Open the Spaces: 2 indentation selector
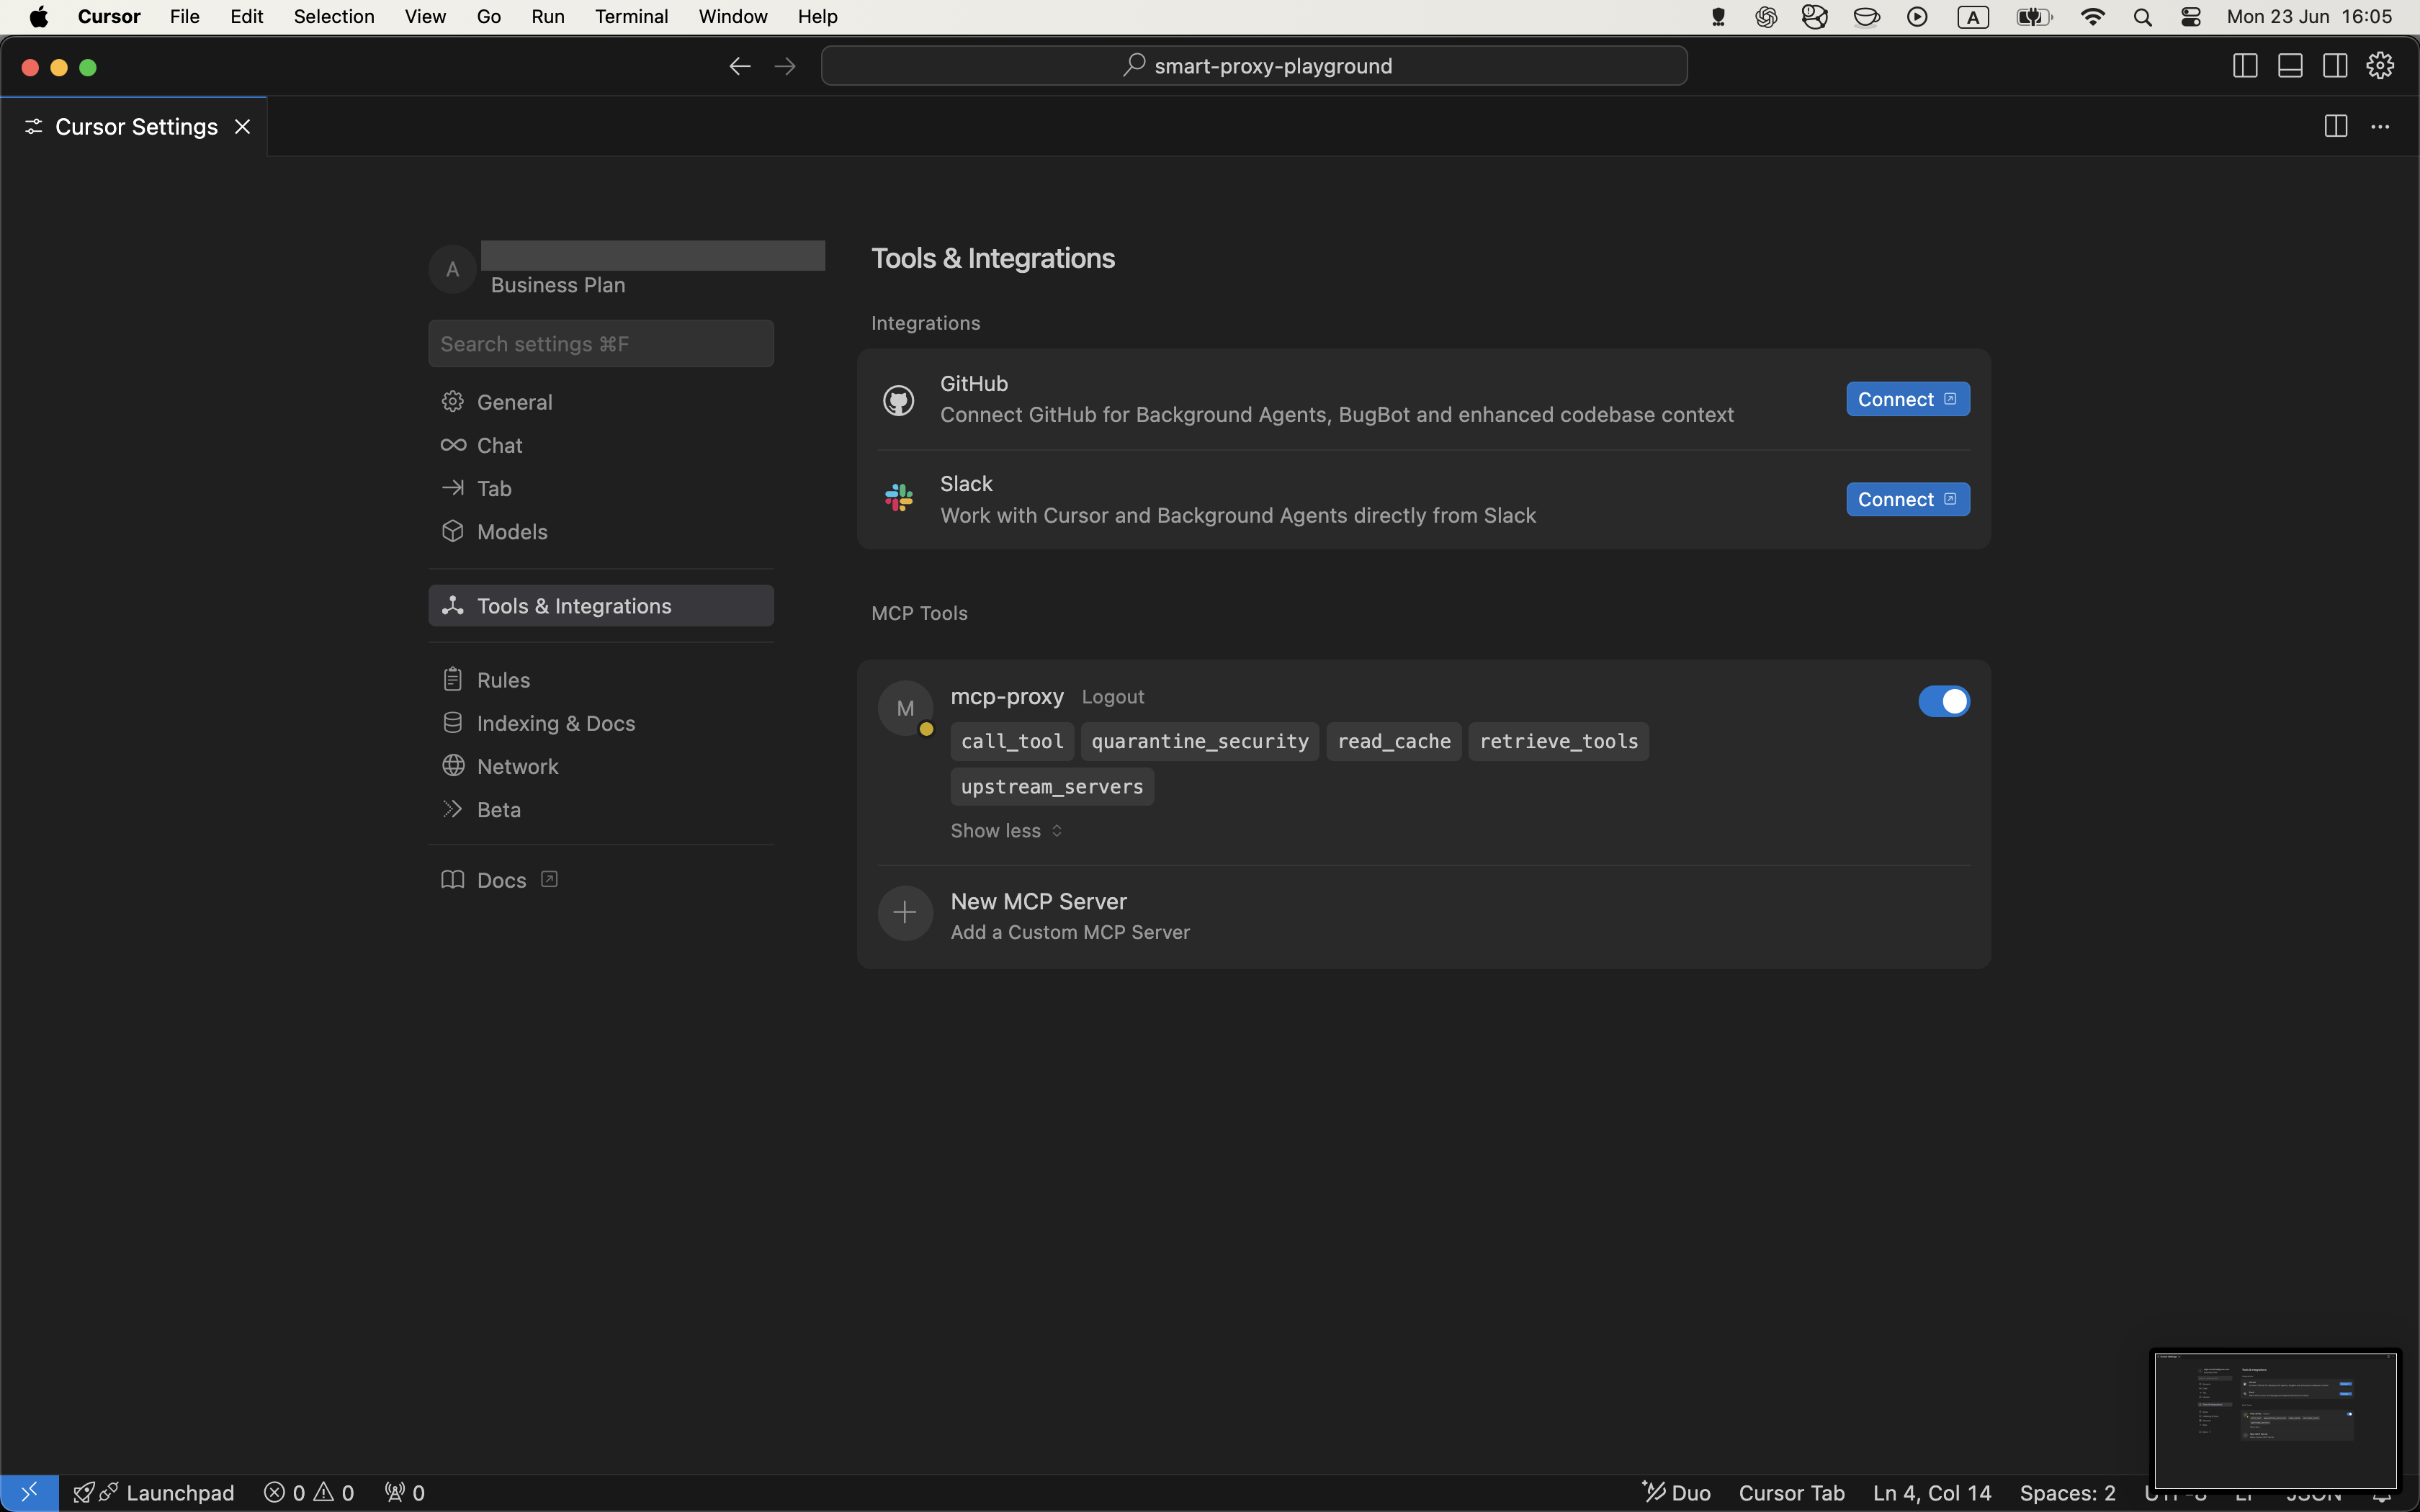Image resolution: width=2420 pixels, height=1512 pixels. pos(2067,1492)
